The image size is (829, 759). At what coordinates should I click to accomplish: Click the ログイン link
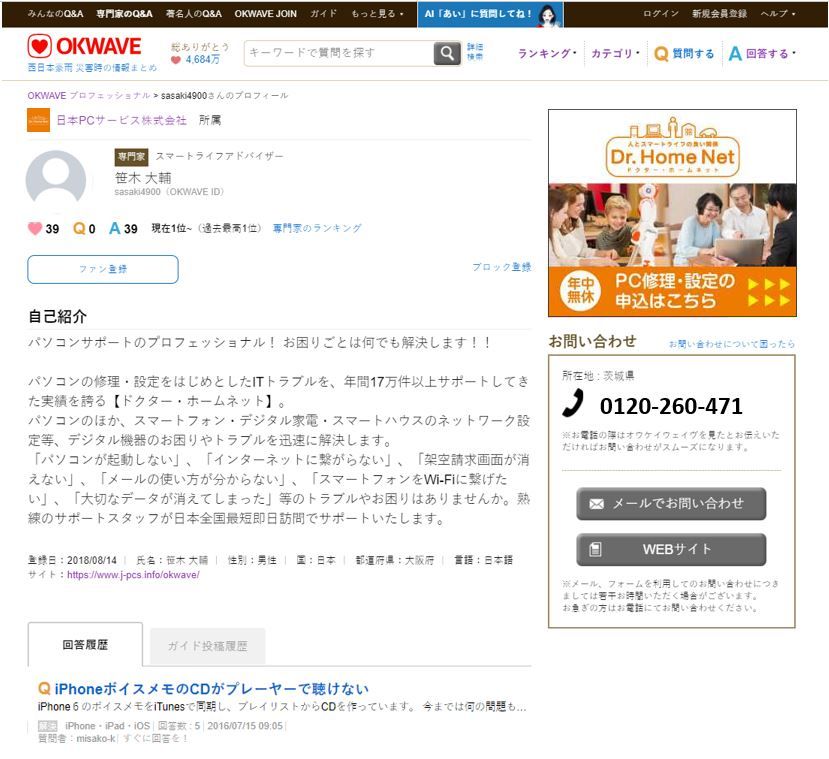[x=661, y=14]
